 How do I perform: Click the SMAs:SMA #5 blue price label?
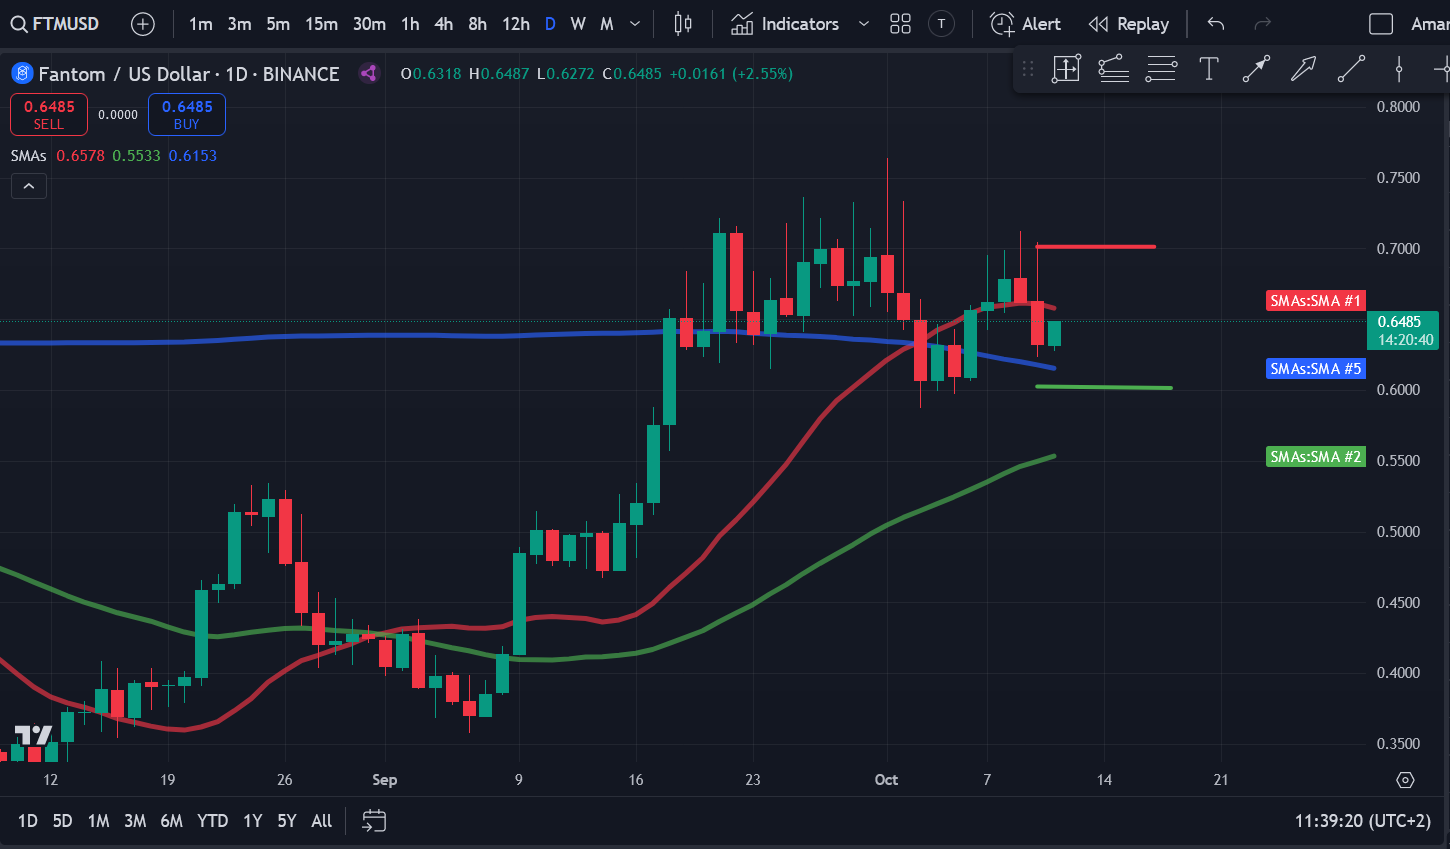1315,369
